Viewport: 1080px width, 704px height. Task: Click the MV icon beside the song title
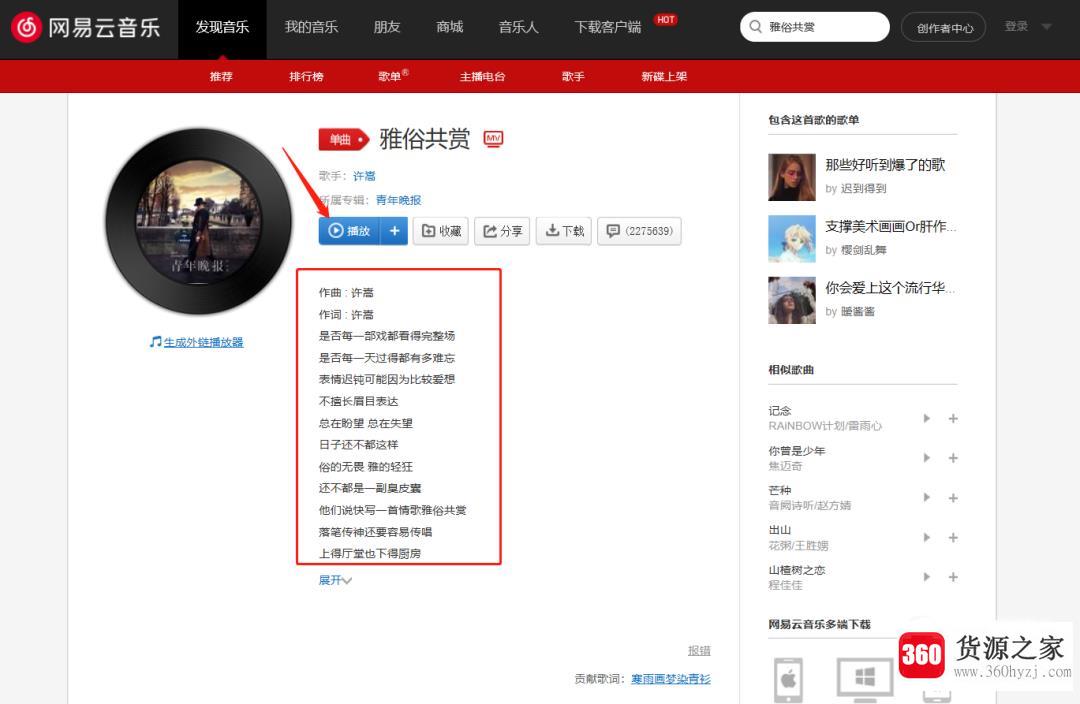point(493,138)
